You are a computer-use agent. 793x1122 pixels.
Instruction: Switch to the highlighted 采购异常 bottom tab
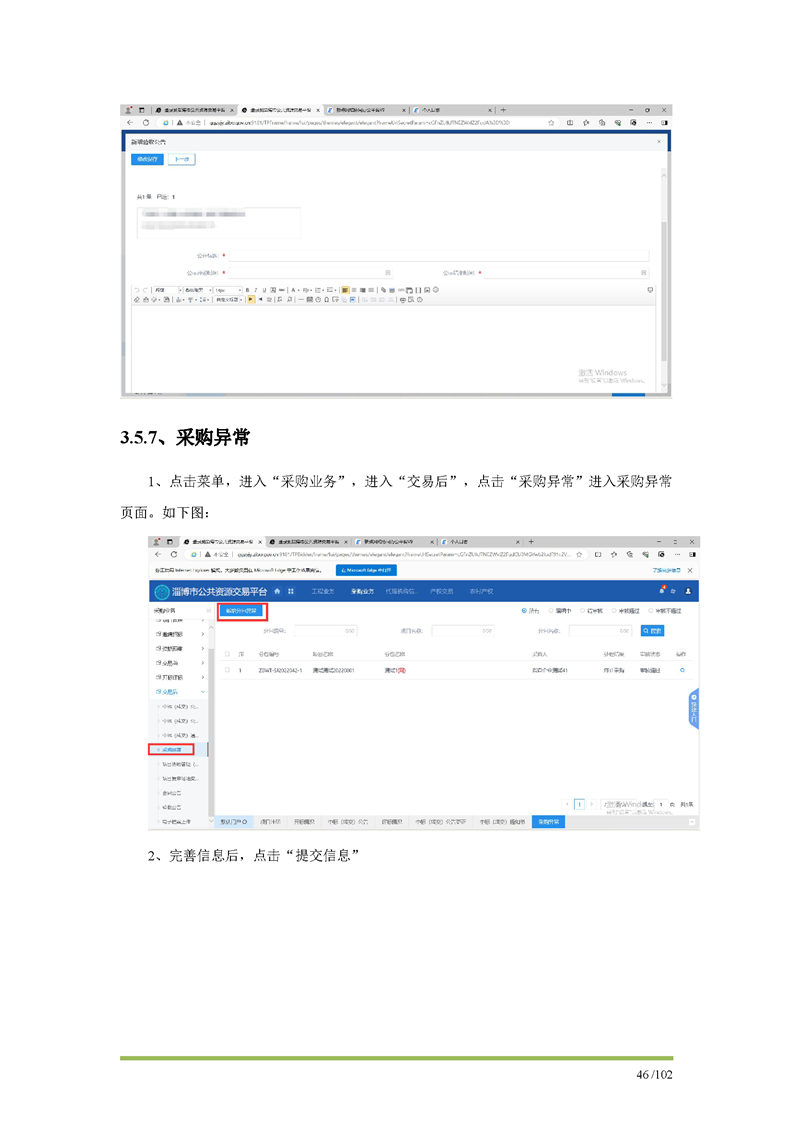point(548,821)
